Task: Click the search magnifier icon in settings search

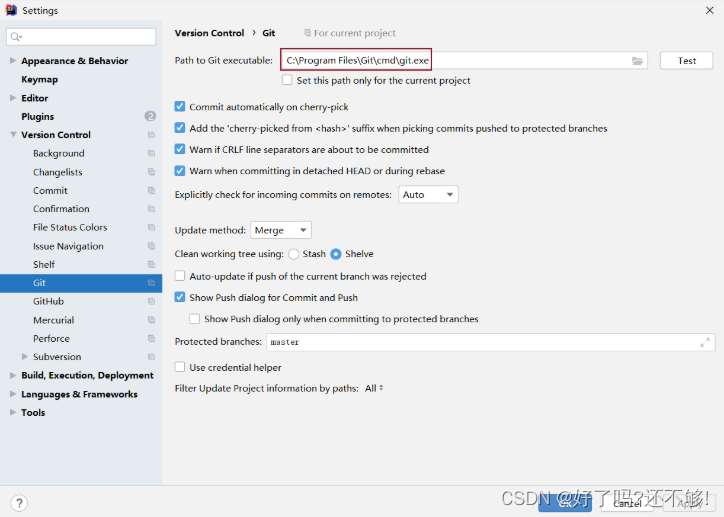Action: pyautogui.click(x=16, y=37)
